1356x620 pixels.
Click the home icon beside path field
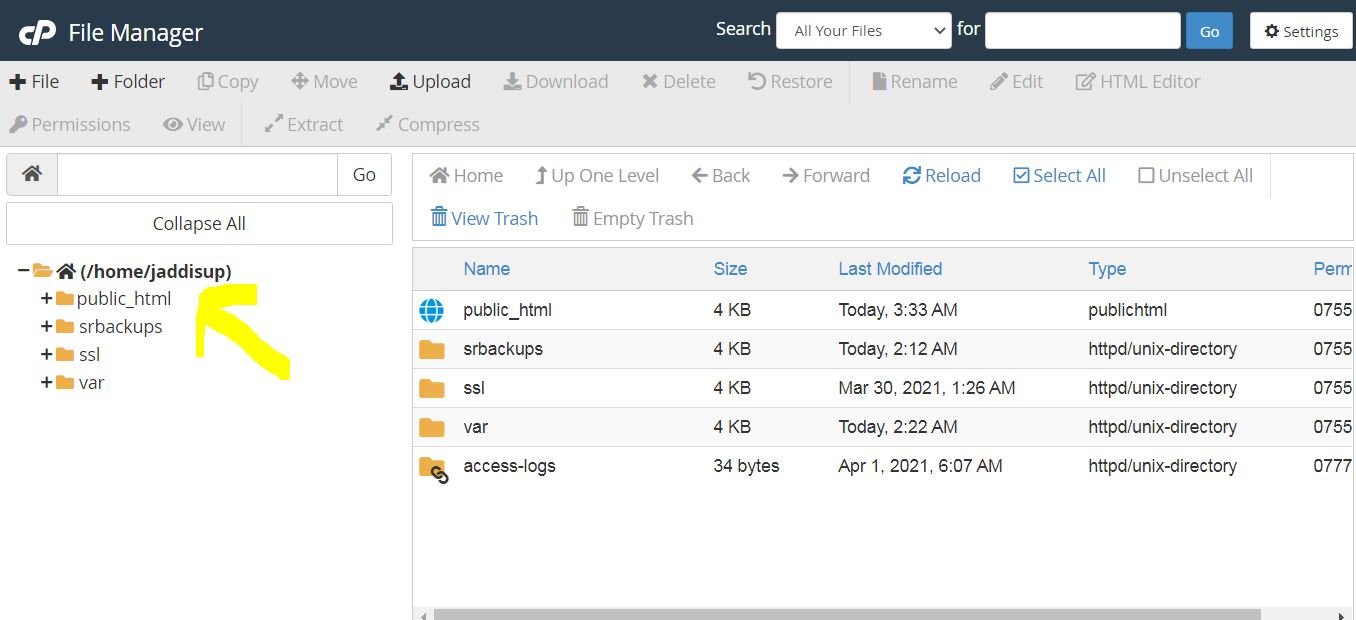point(32,174)
